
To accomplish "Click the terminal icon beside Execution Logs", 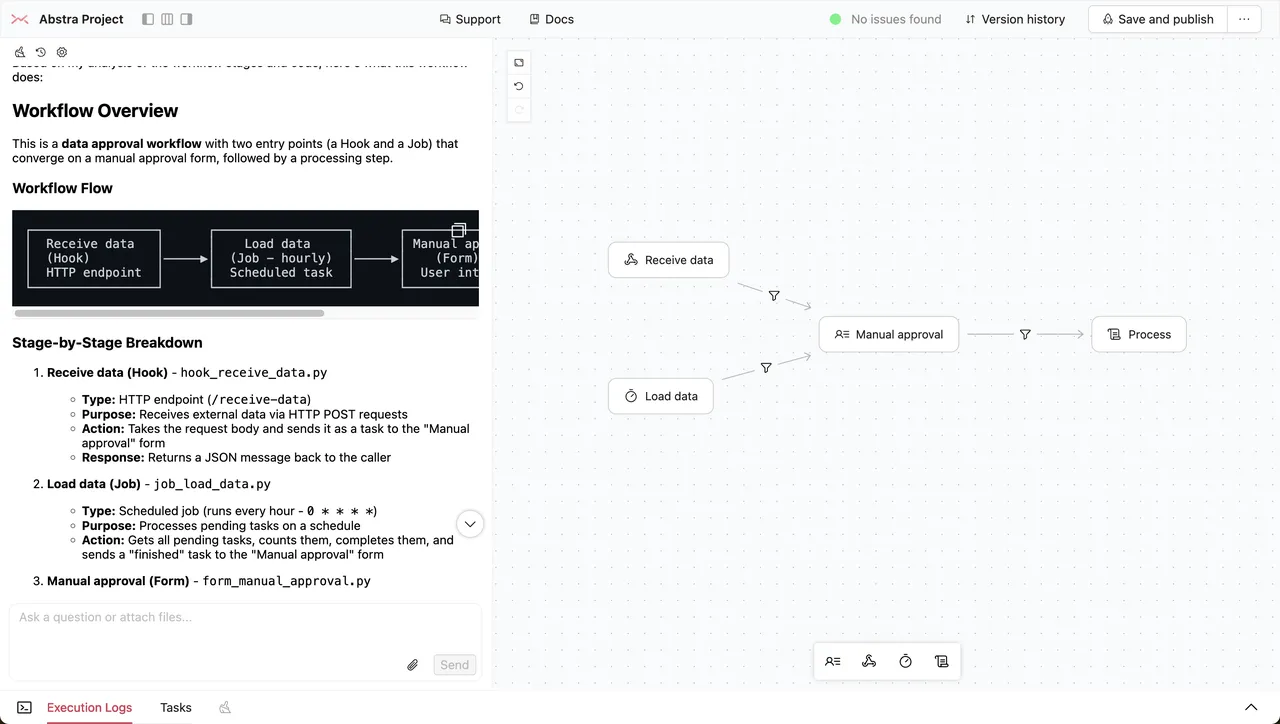I will click(x=24, y=707).
